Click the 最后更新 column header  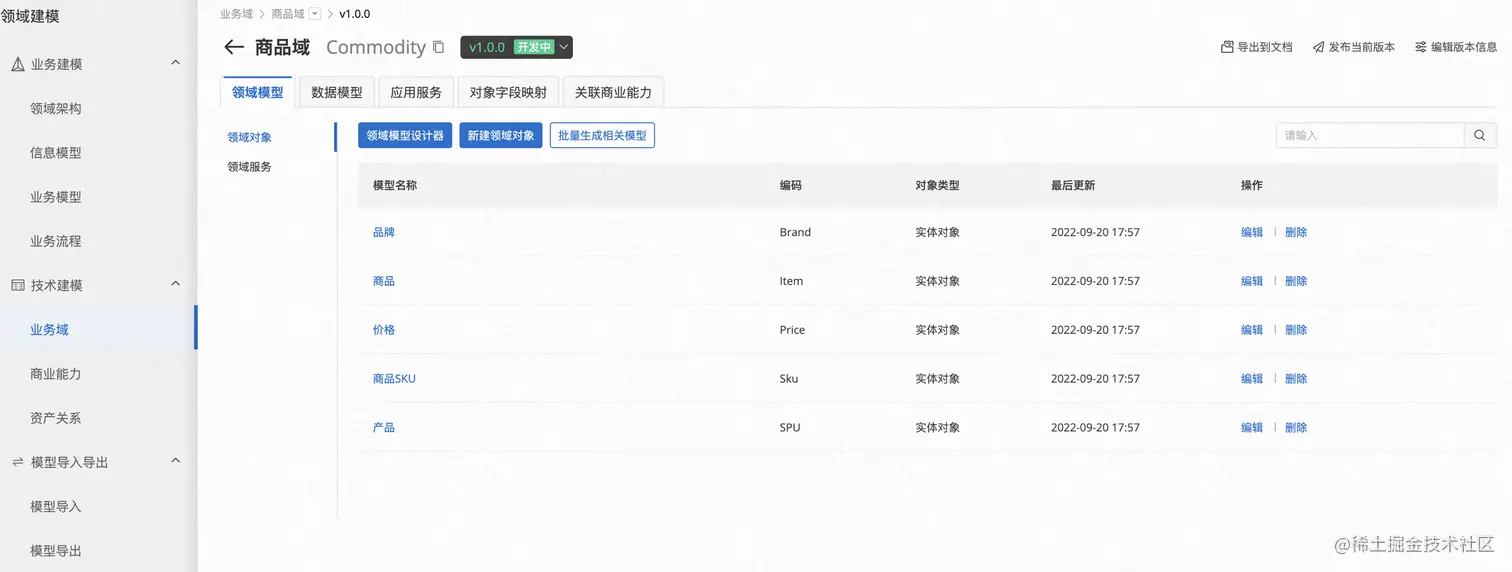[x=1073, y=186]
